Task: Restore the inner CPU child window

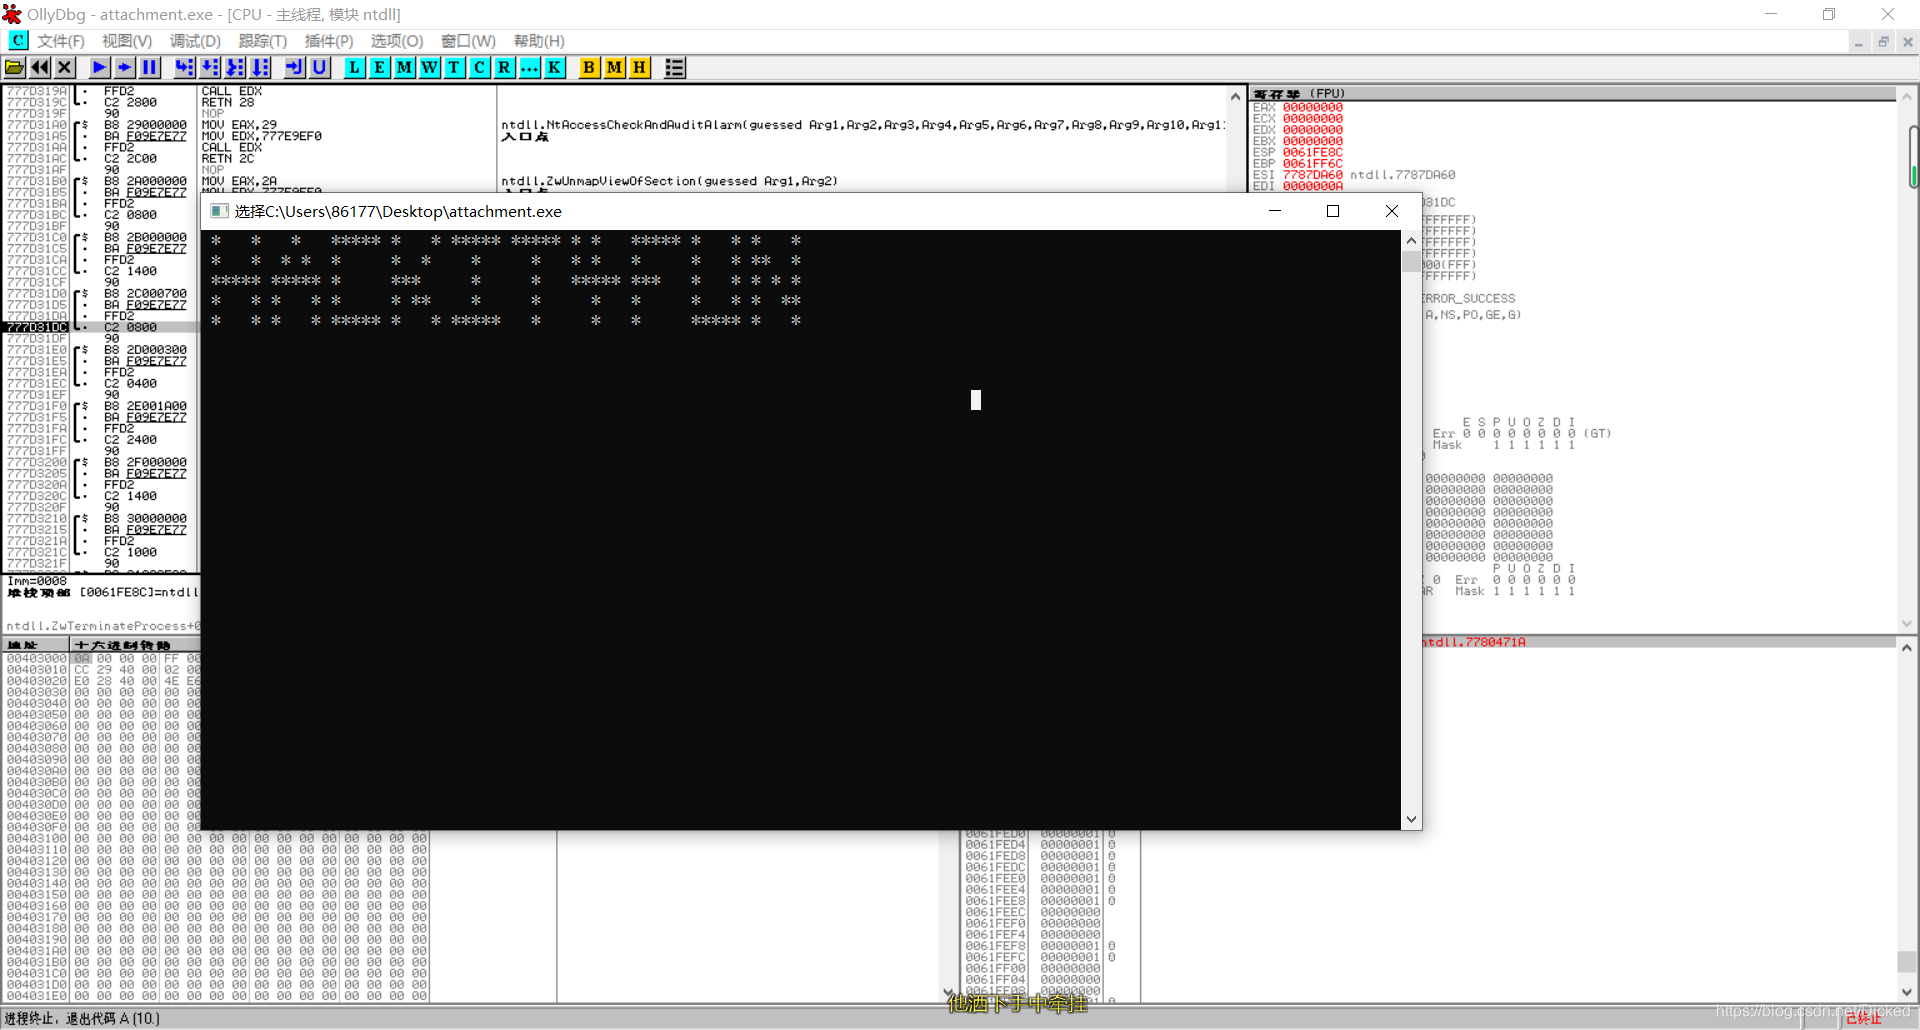Action: click(1883, 42)
